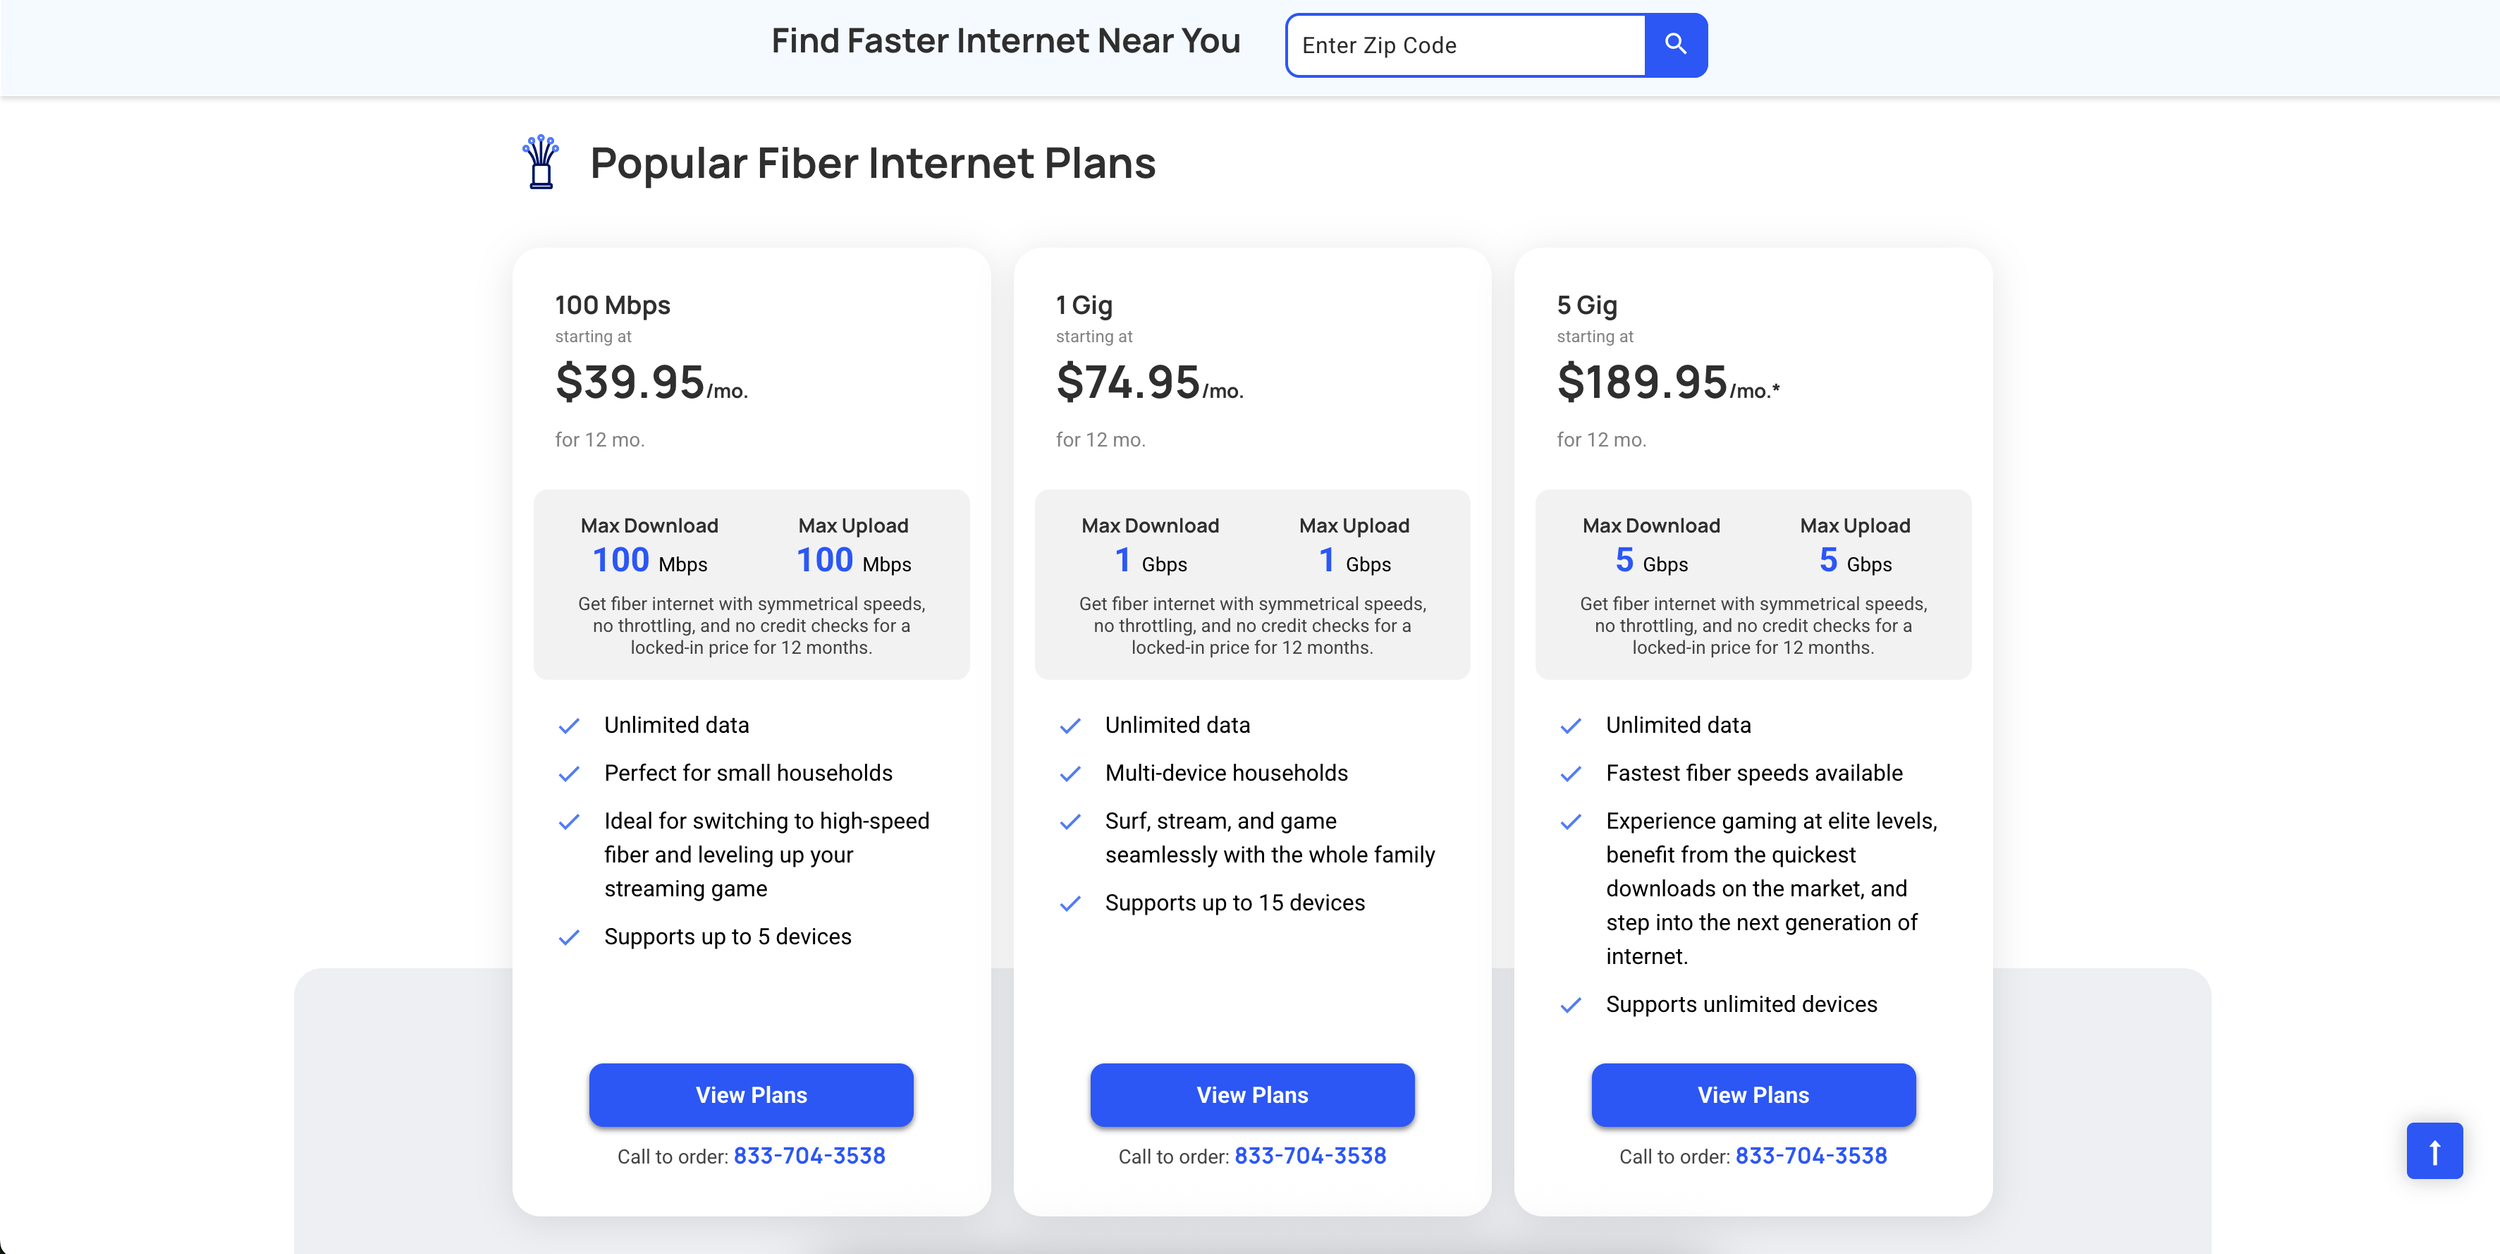Click the scroll-to-top arrow button
This screenshot has width=2500, height=1254.
click(2434, 1151)
